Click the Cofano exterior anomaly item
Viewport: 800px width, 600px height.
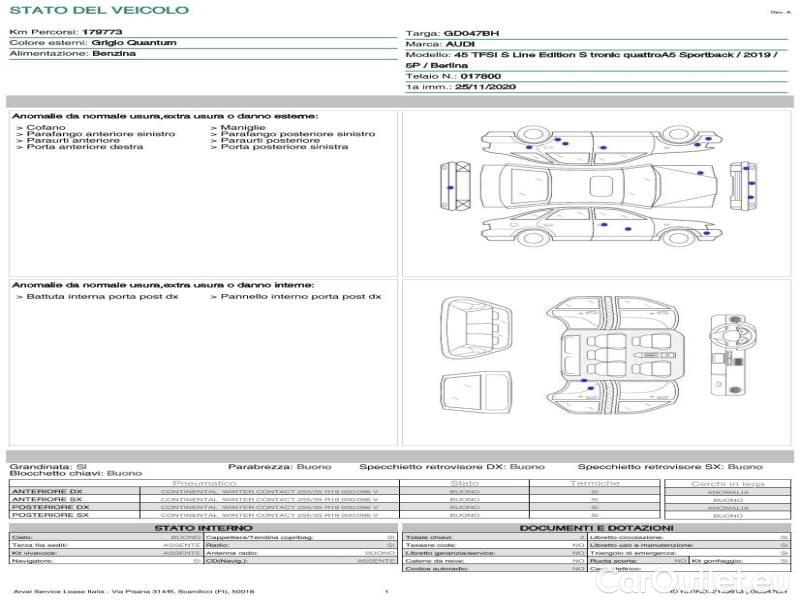tap(45, 127)
